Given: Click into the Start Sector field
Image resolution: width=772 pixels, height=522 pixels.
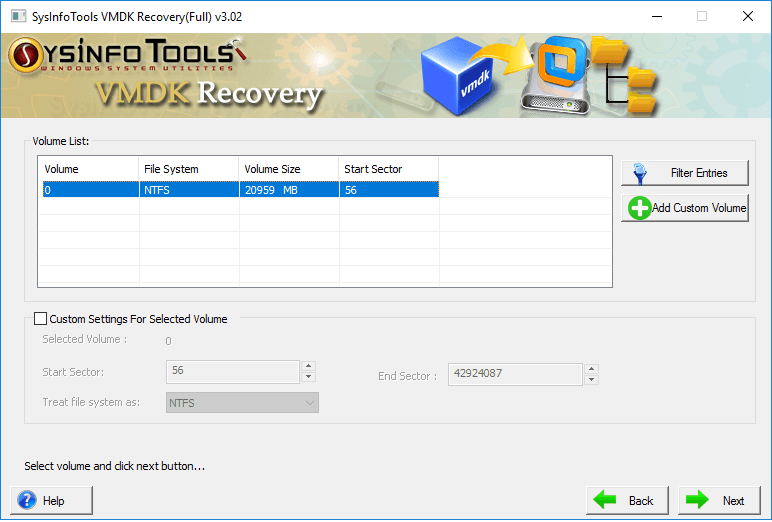Looking at the screenshot, I should (x=232, y=371).
